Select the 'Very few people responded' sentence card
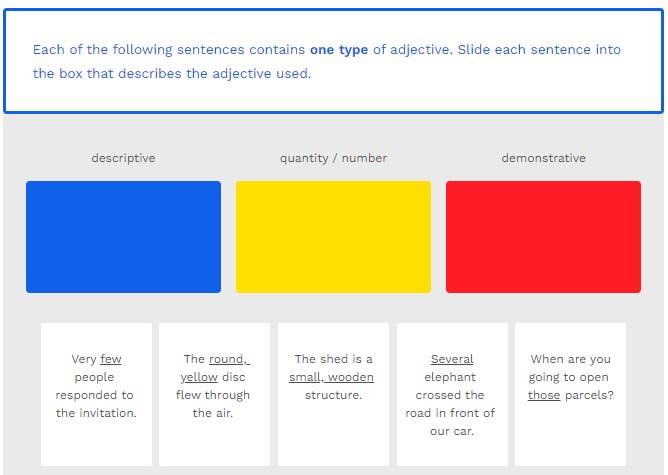668x475 pixels. tap(96, 393)
